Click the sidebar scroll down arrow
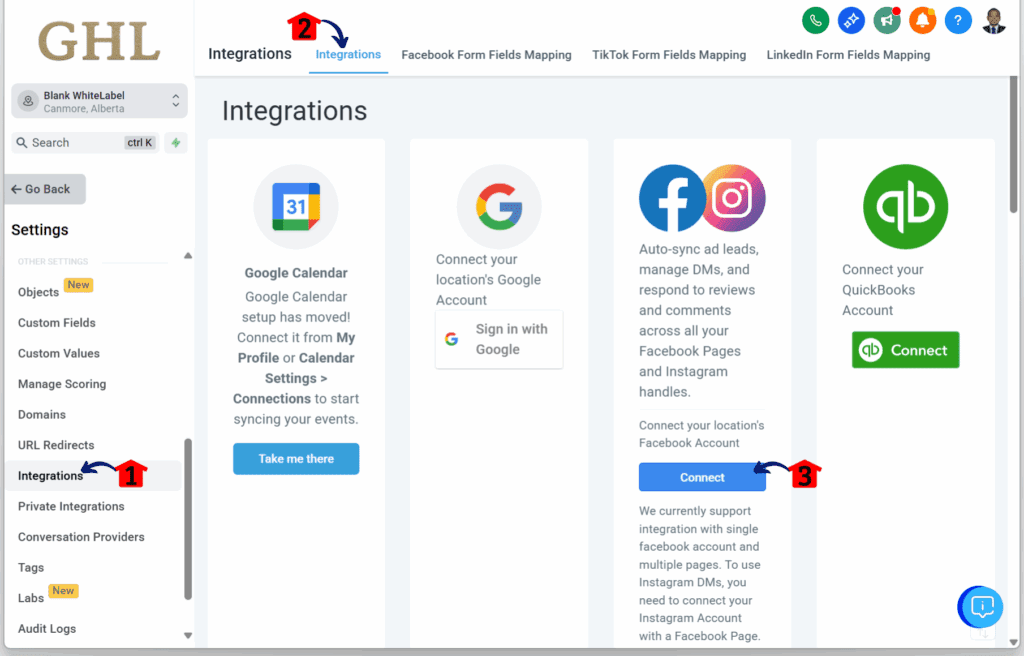The image size is (1024, 656). 188,635
